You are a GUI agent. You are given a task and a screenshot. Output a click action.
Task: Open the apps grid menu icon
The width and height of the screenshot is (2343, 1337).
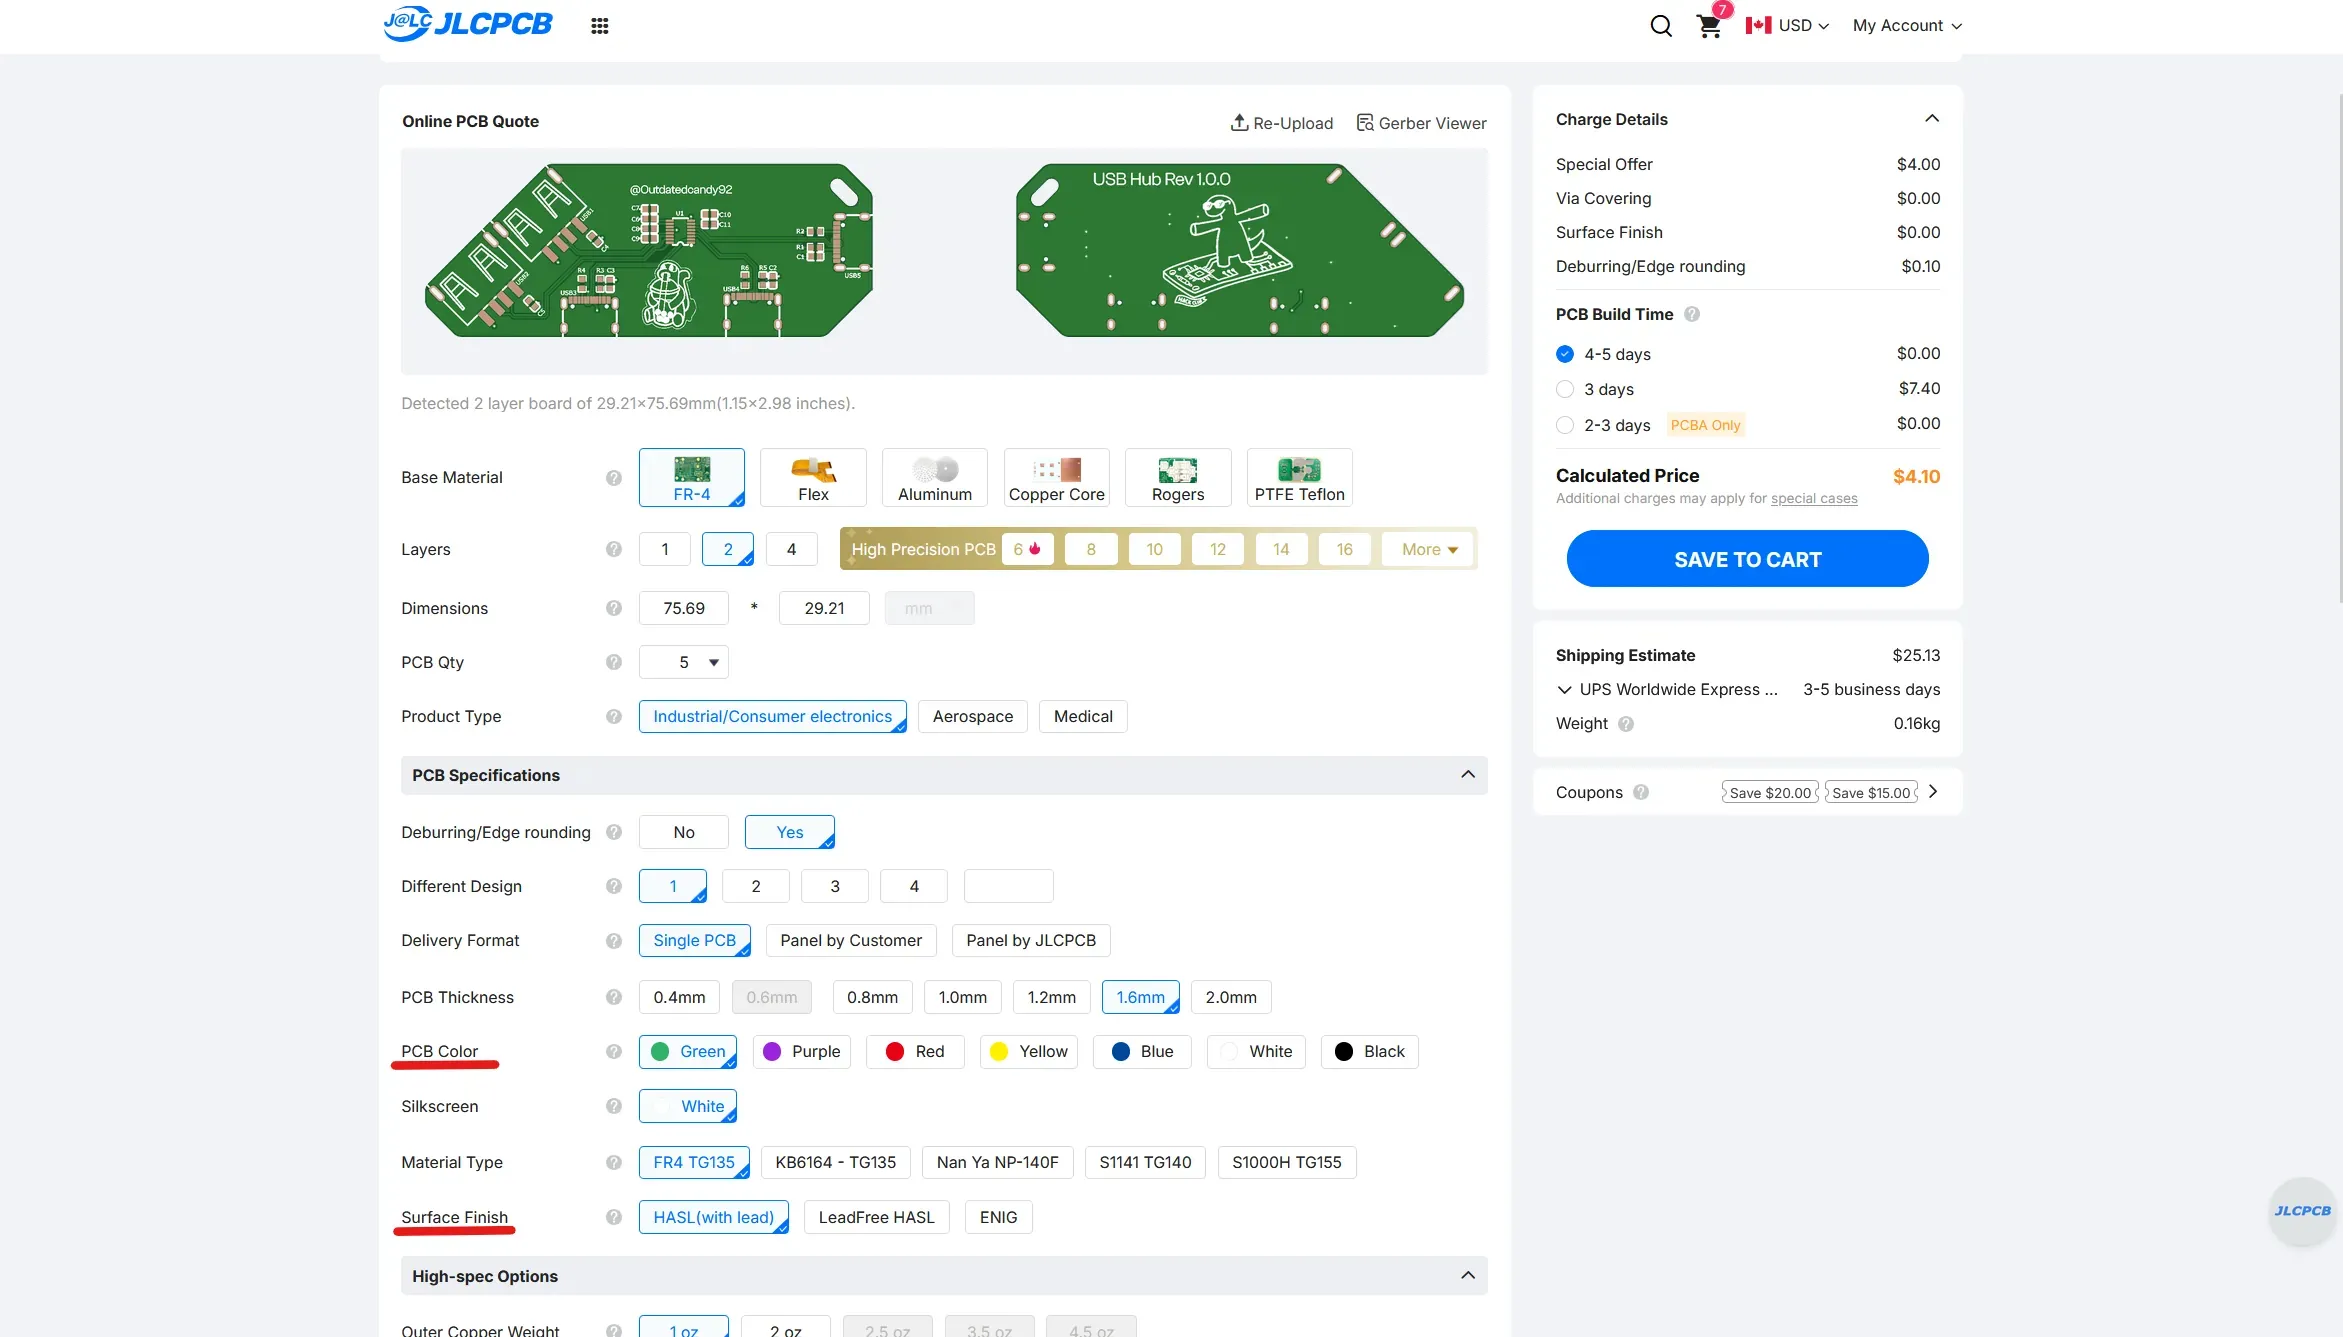[599, 26]
